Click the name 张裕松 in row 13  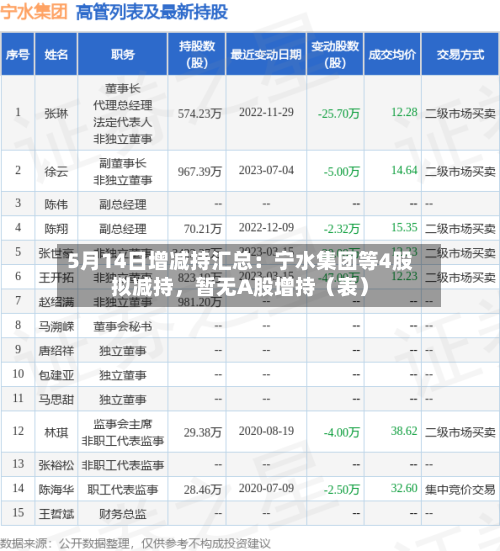(x=56, y=465)
